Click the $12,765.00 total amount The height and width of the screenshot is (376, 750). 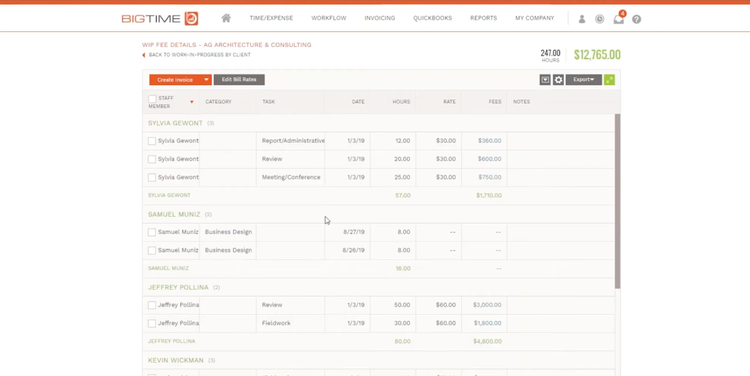pos(597,55)
